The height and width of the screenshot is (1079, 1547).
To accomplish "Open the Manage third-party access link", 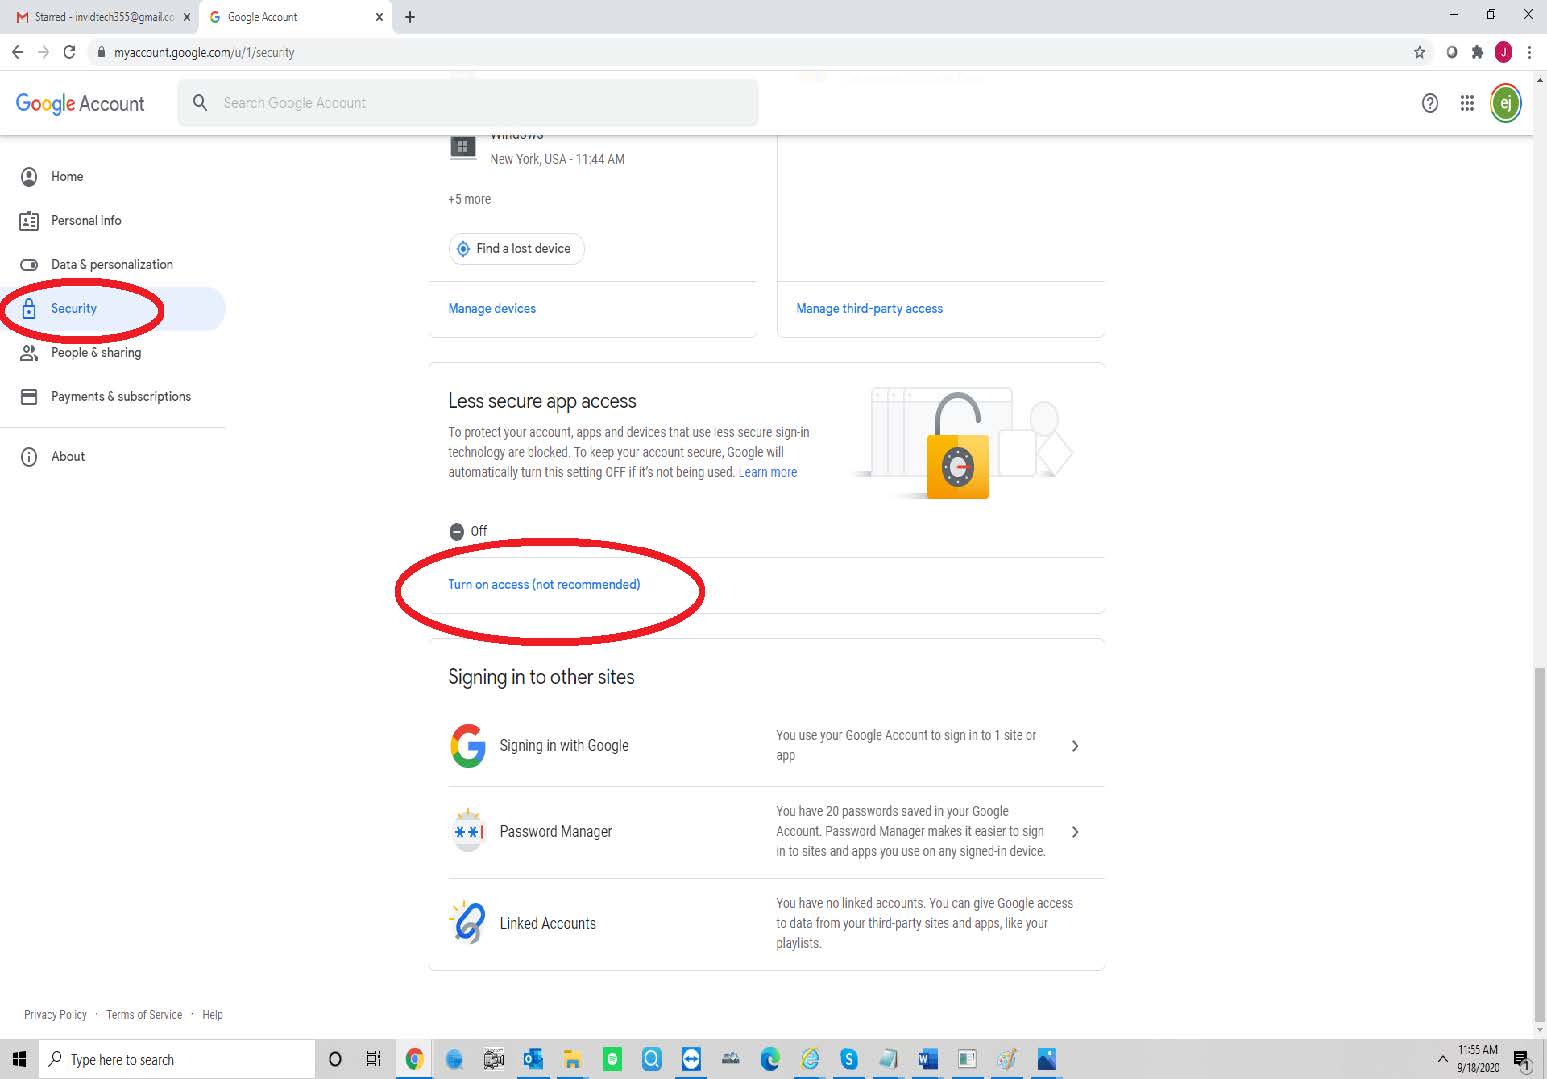I will click(x=869, y=309).
